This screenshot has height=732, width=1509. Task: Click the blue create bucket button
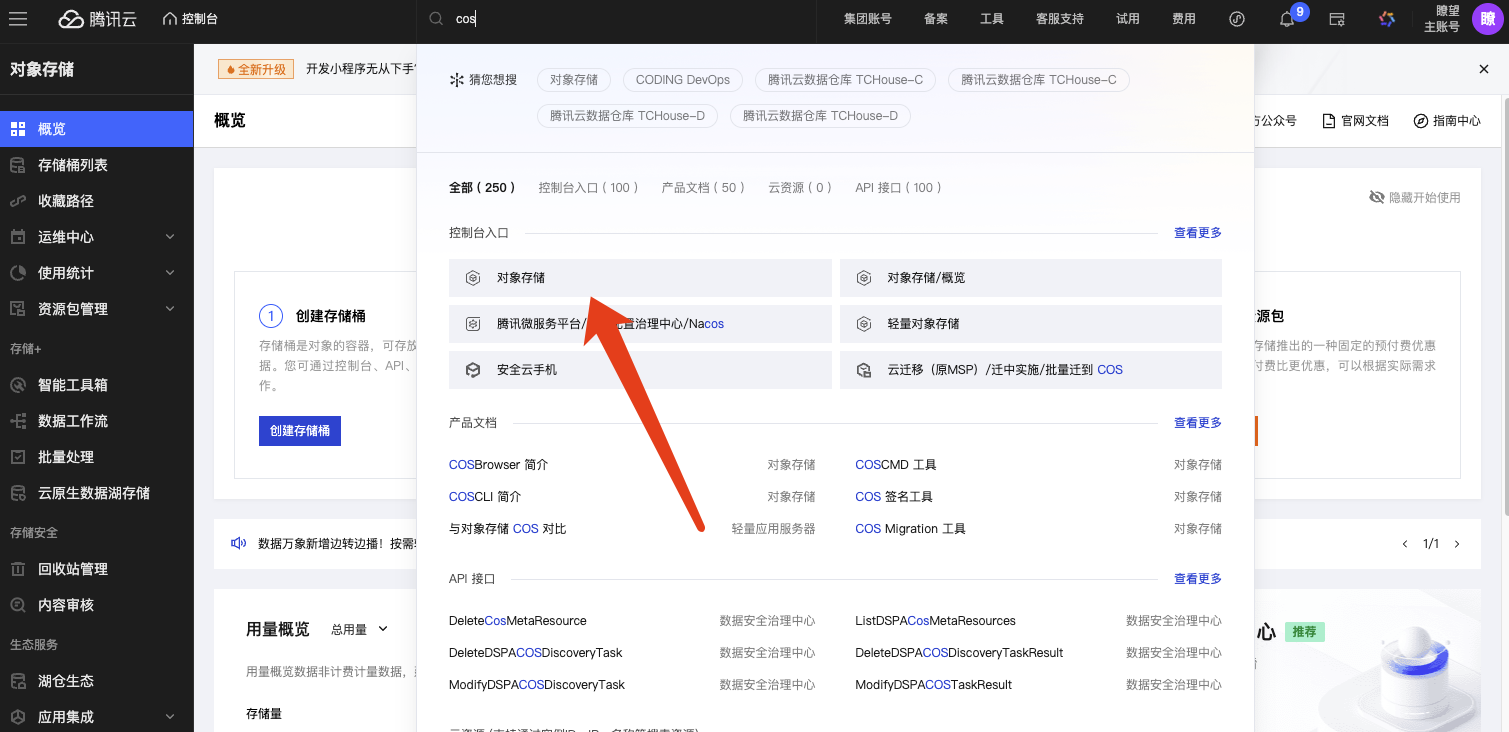299,431
